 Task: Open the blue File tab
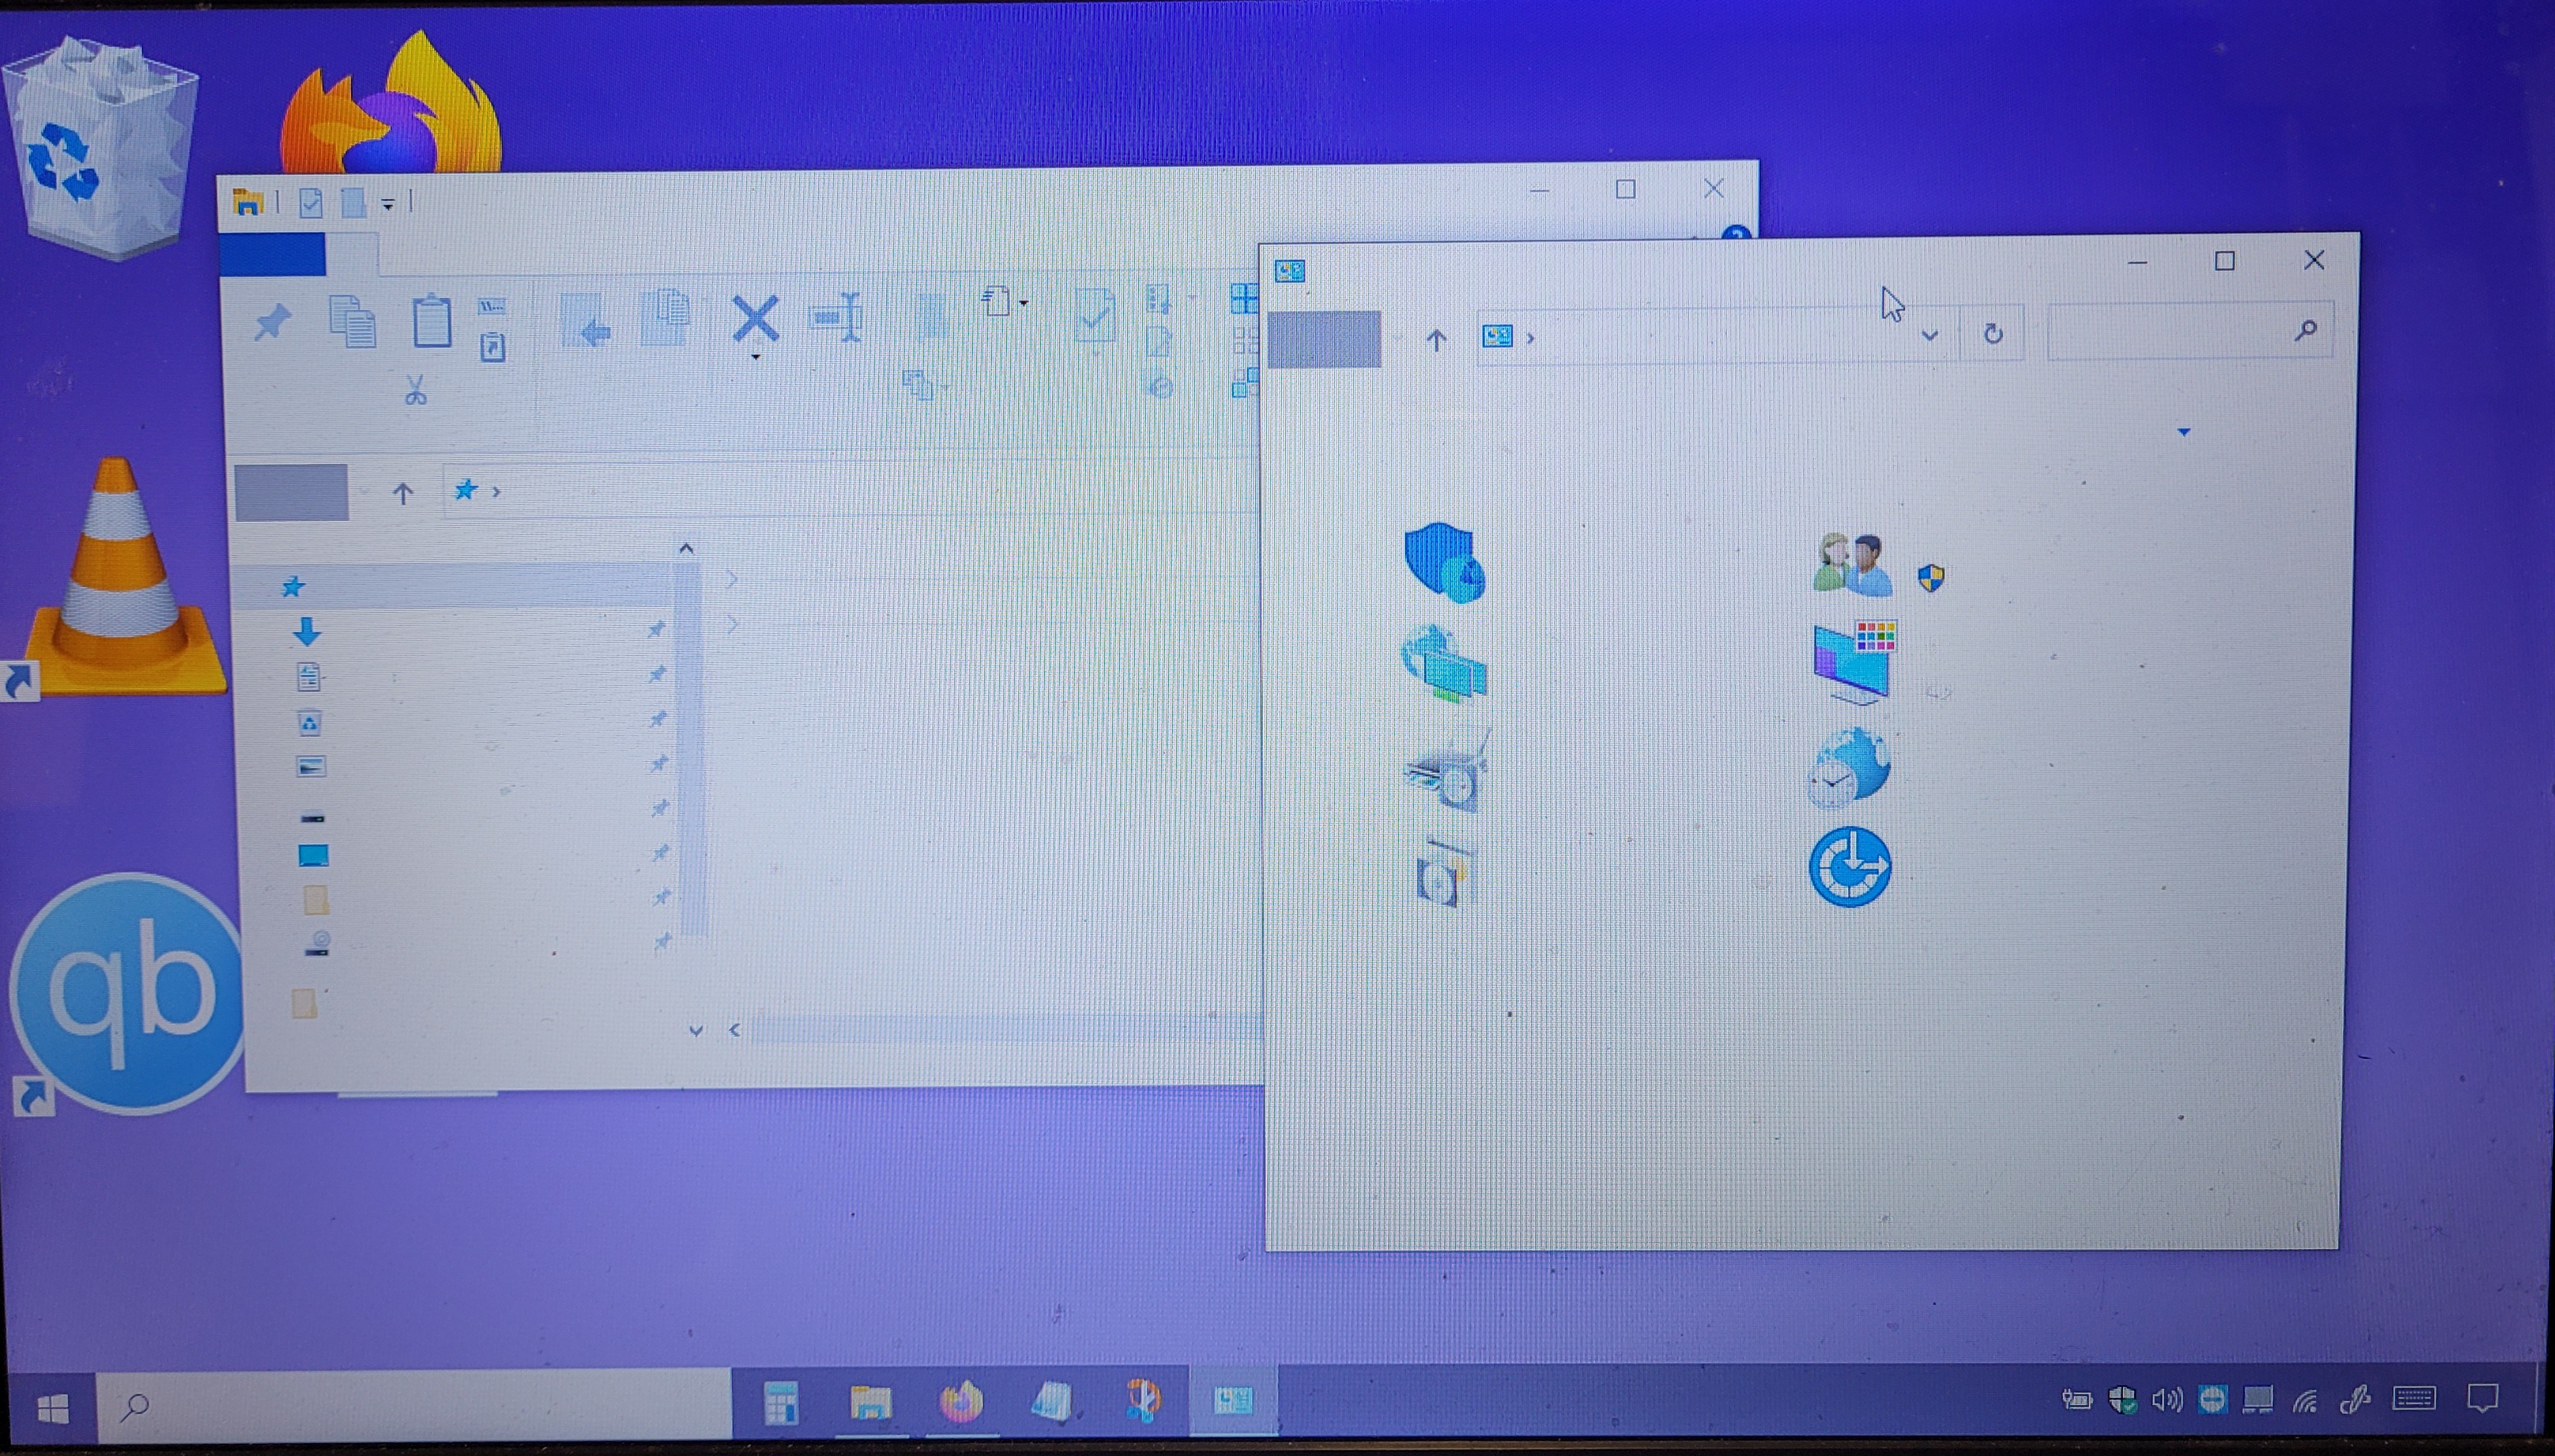(272, 254)
